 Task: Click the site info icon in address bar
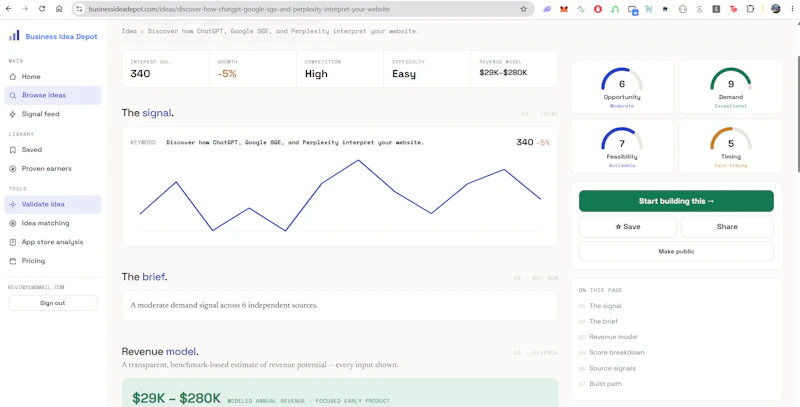pos(79,9)
